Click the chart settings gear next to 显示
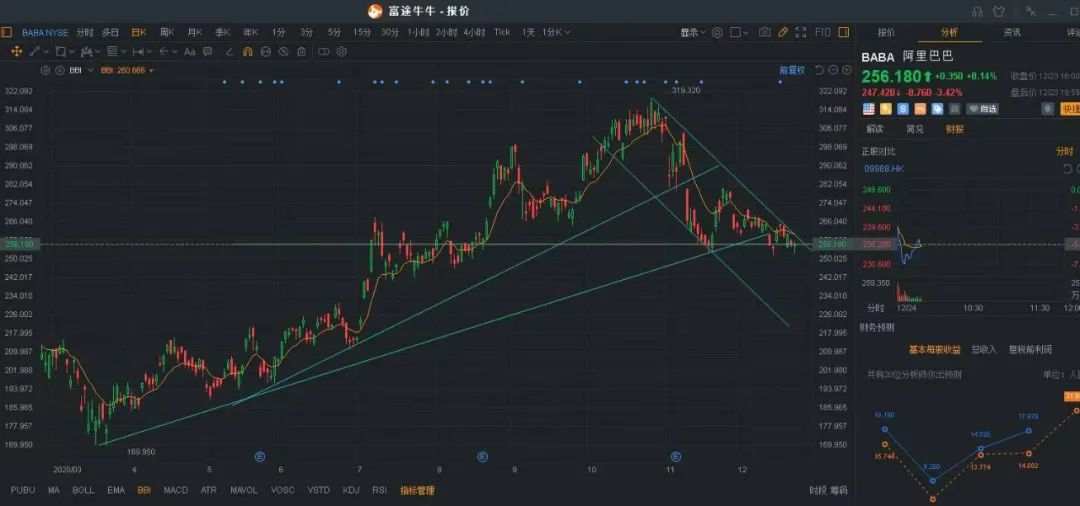 click(717, 32)
